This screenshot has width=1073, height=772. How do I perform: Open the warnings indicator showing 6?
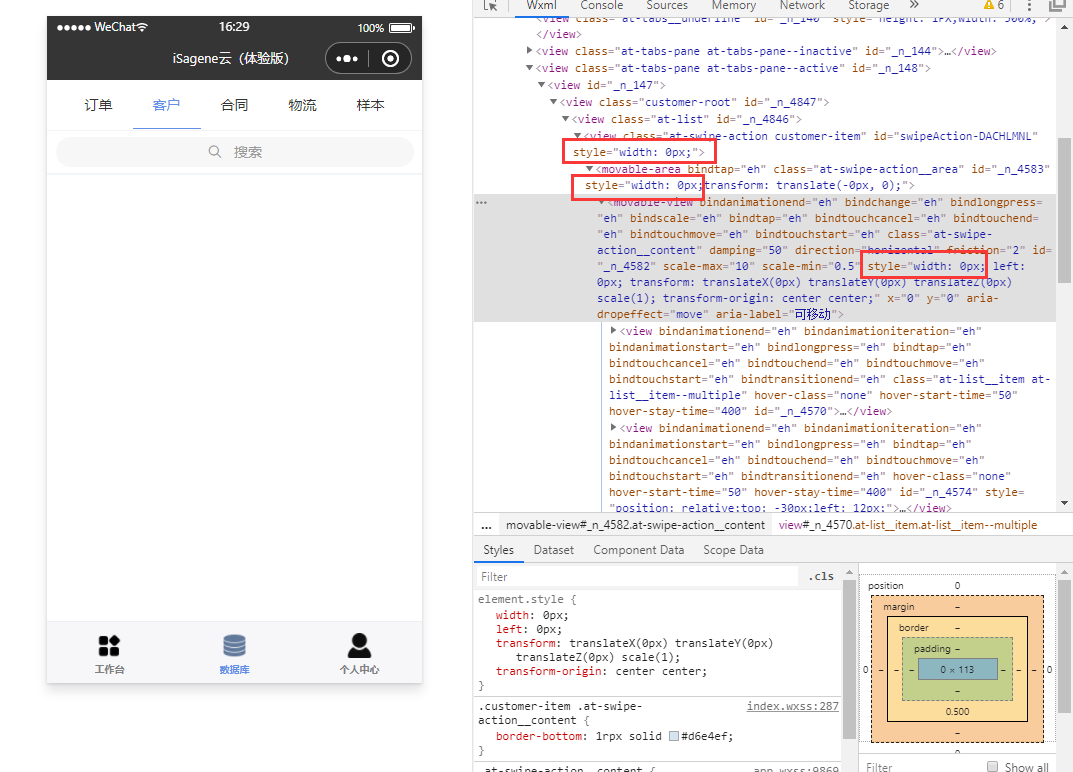993,5
